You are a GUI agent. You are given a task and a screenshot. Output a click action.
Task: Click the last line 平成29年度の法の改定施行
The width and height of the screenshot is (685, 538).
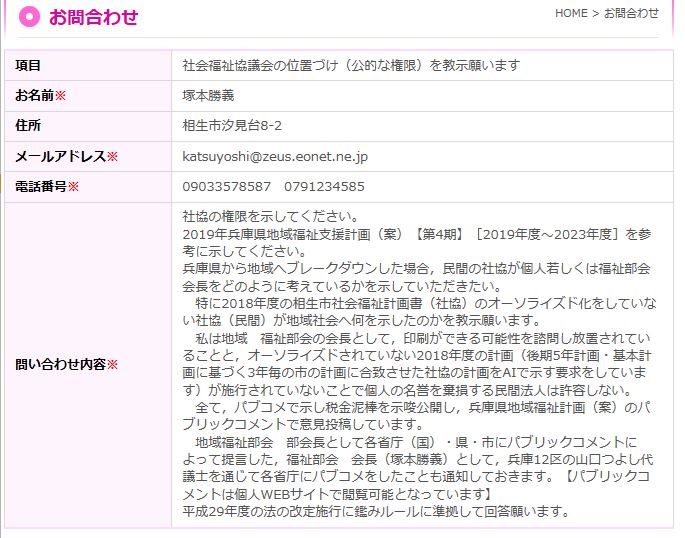(x=376, y=511)
